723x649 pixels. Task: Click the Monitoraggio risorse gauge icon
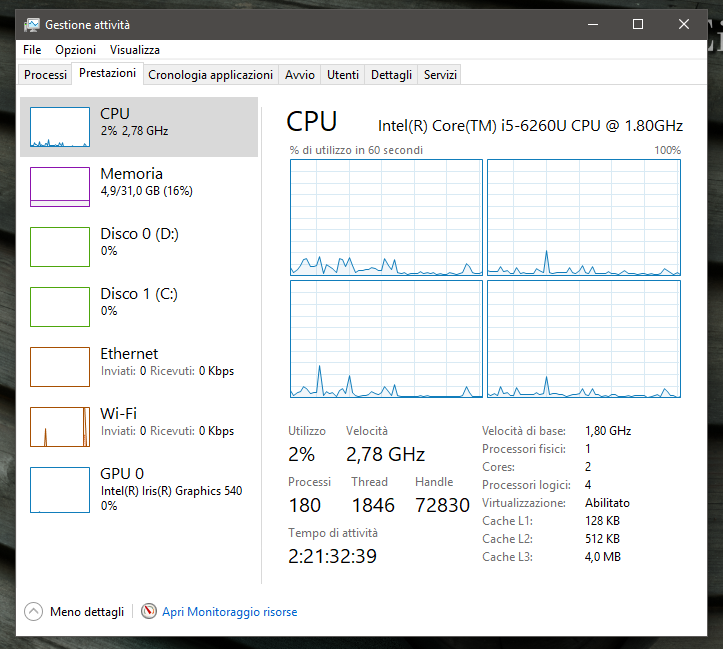coord(148,612)
